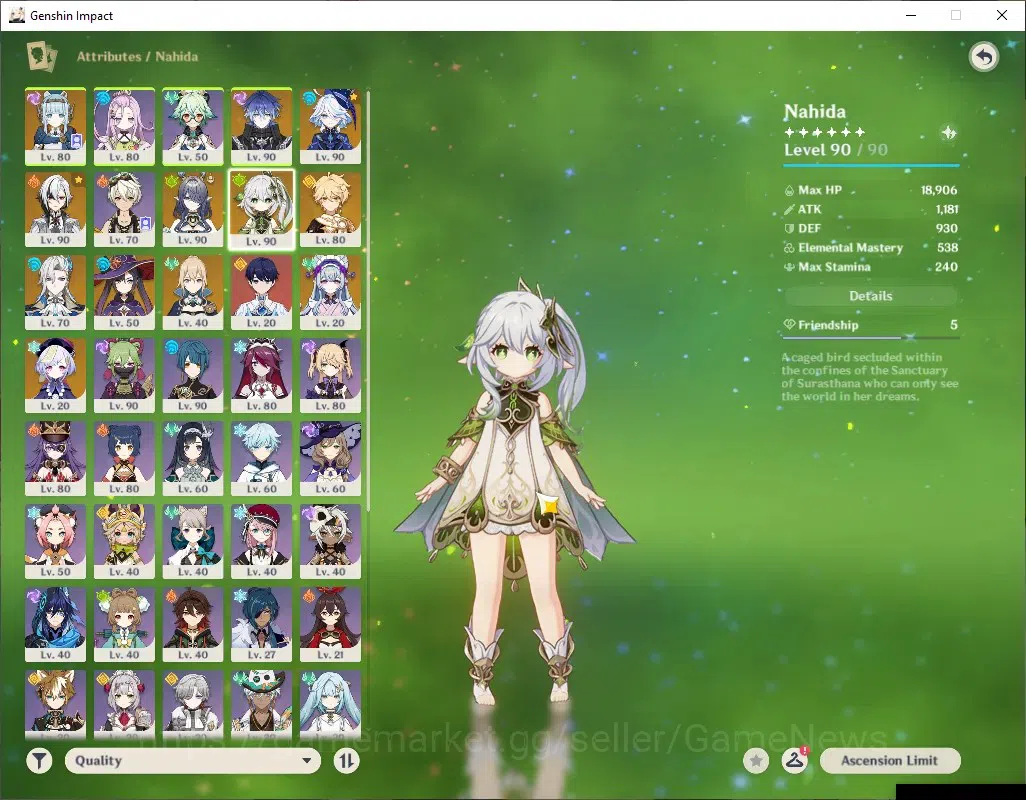Image resolution: width=1026 pixels, height=800 pixels.
Task: Click the star favorite icon
Action: click(756, 761)
